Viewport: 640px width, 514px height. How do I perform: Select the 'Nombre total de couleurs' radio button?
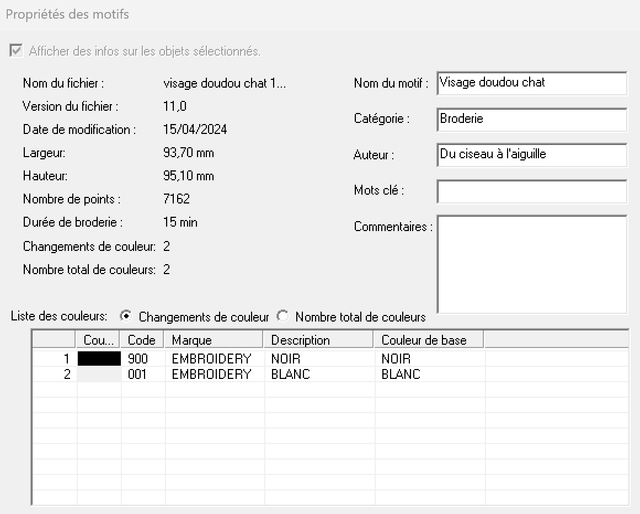coord(283,316)
